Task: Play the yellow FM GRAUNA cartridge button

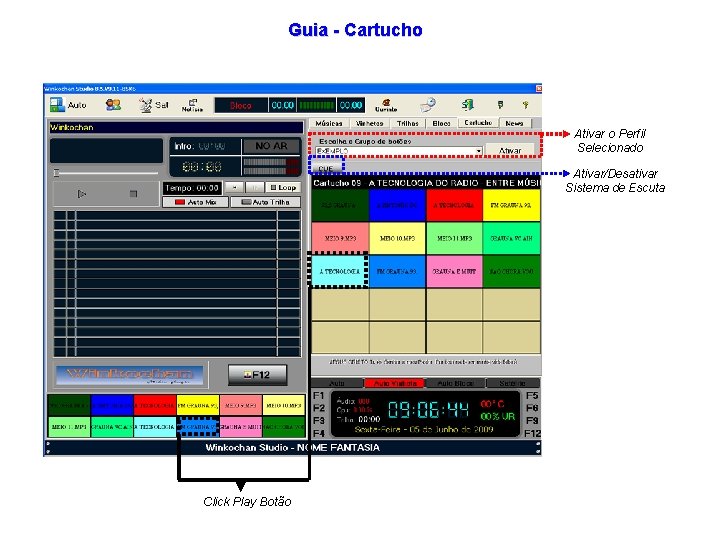Action: pyautogui.click(x=511, y=205)
